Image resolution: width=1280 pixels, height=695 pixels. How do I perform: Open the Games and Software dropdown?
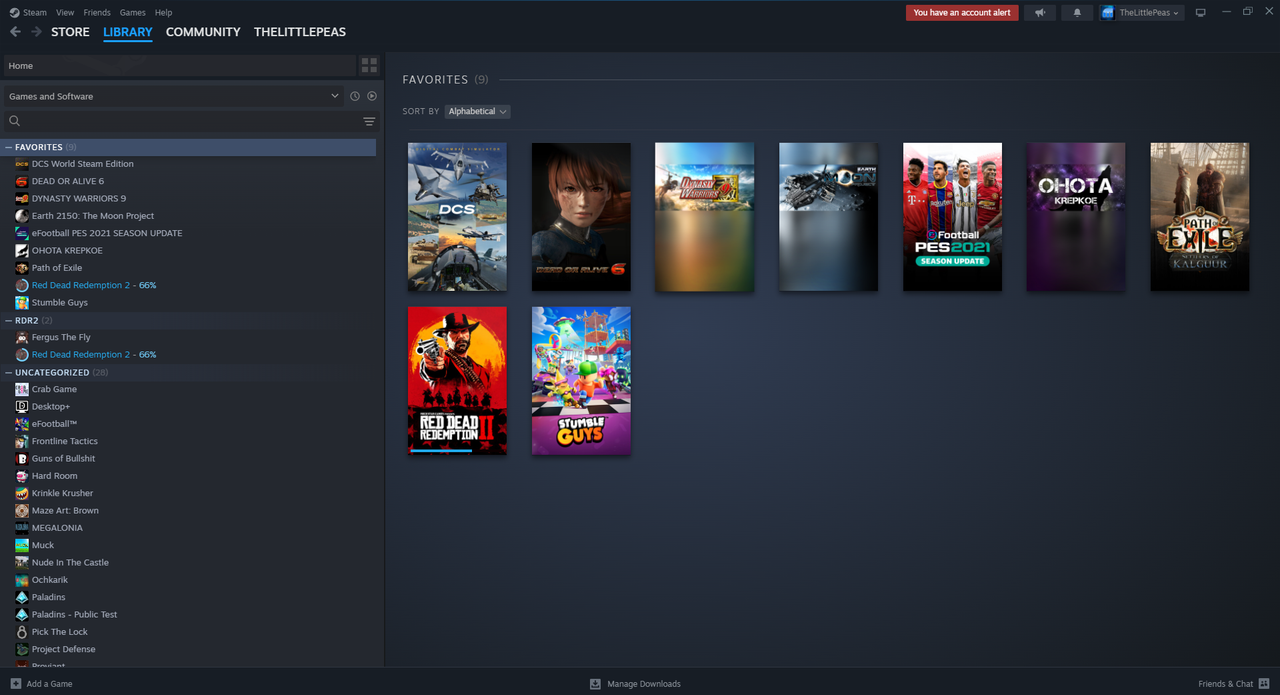click(x=173, y=96)
